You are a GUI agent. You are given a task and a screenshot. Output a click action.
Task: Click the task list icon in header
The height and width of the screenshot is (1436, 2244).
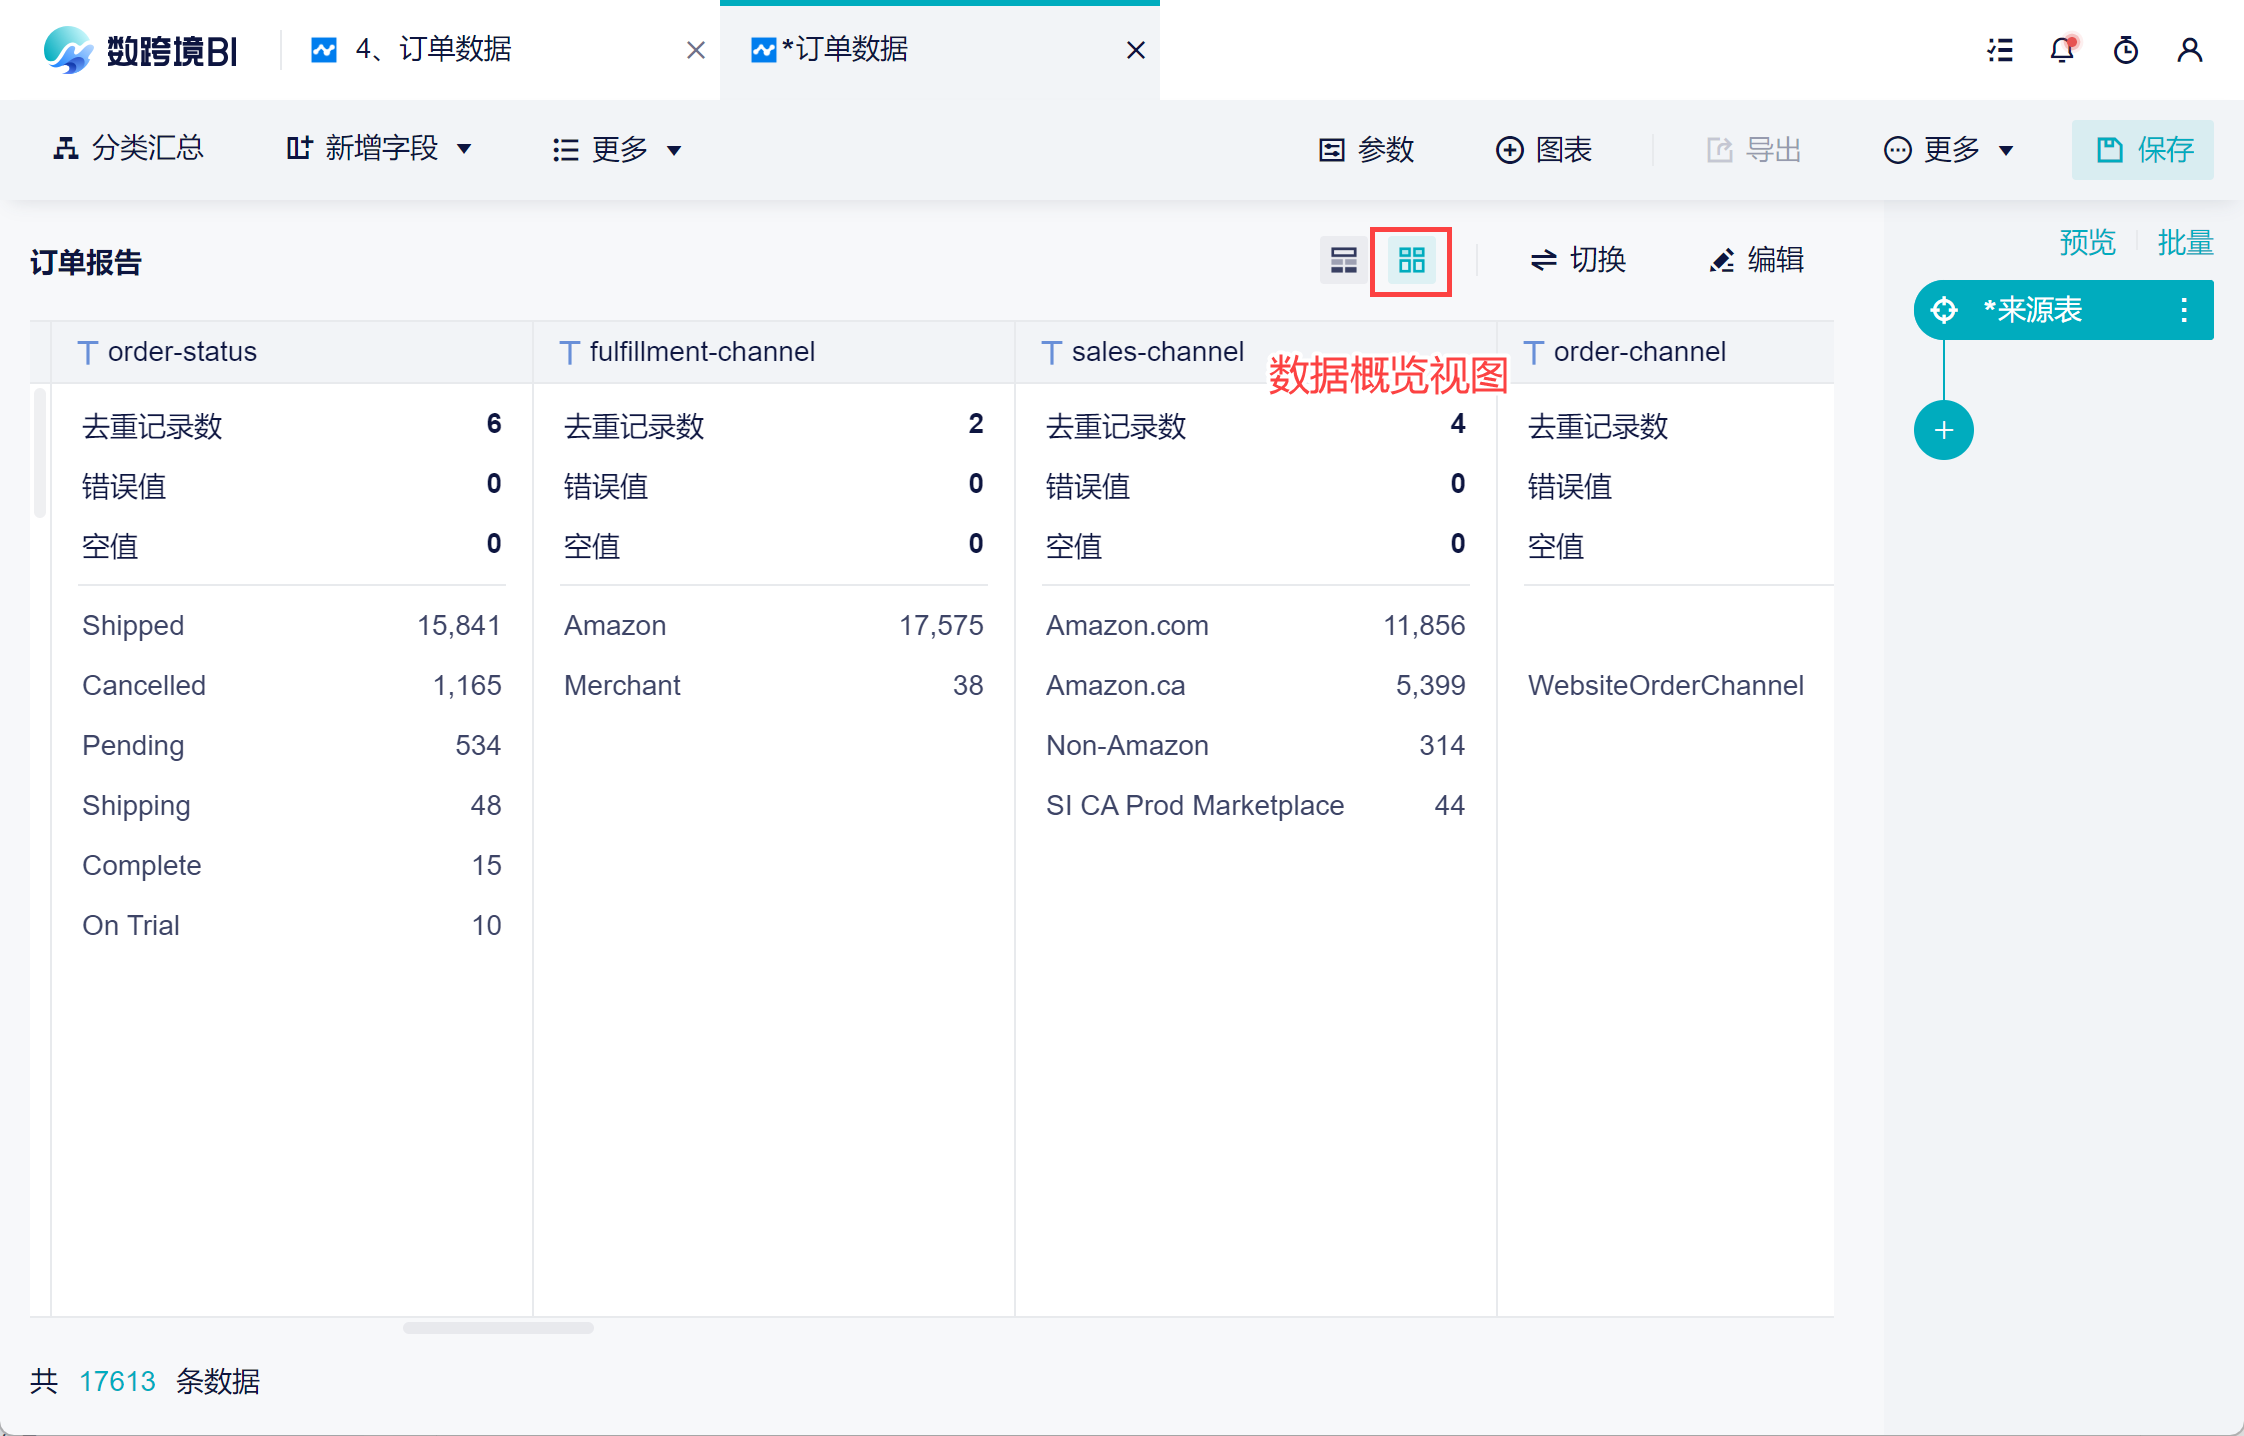tap(2000, 50)
